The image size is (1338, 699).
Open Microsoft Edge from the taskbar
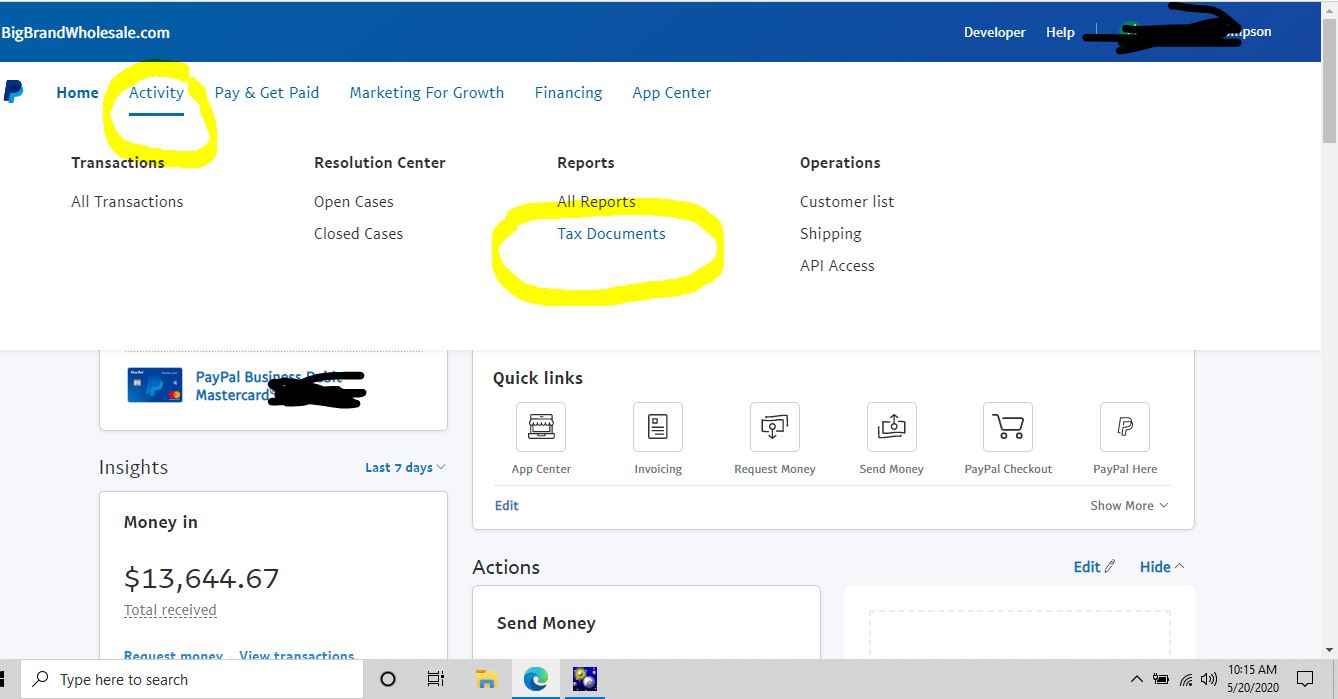[x=536, y=680]
